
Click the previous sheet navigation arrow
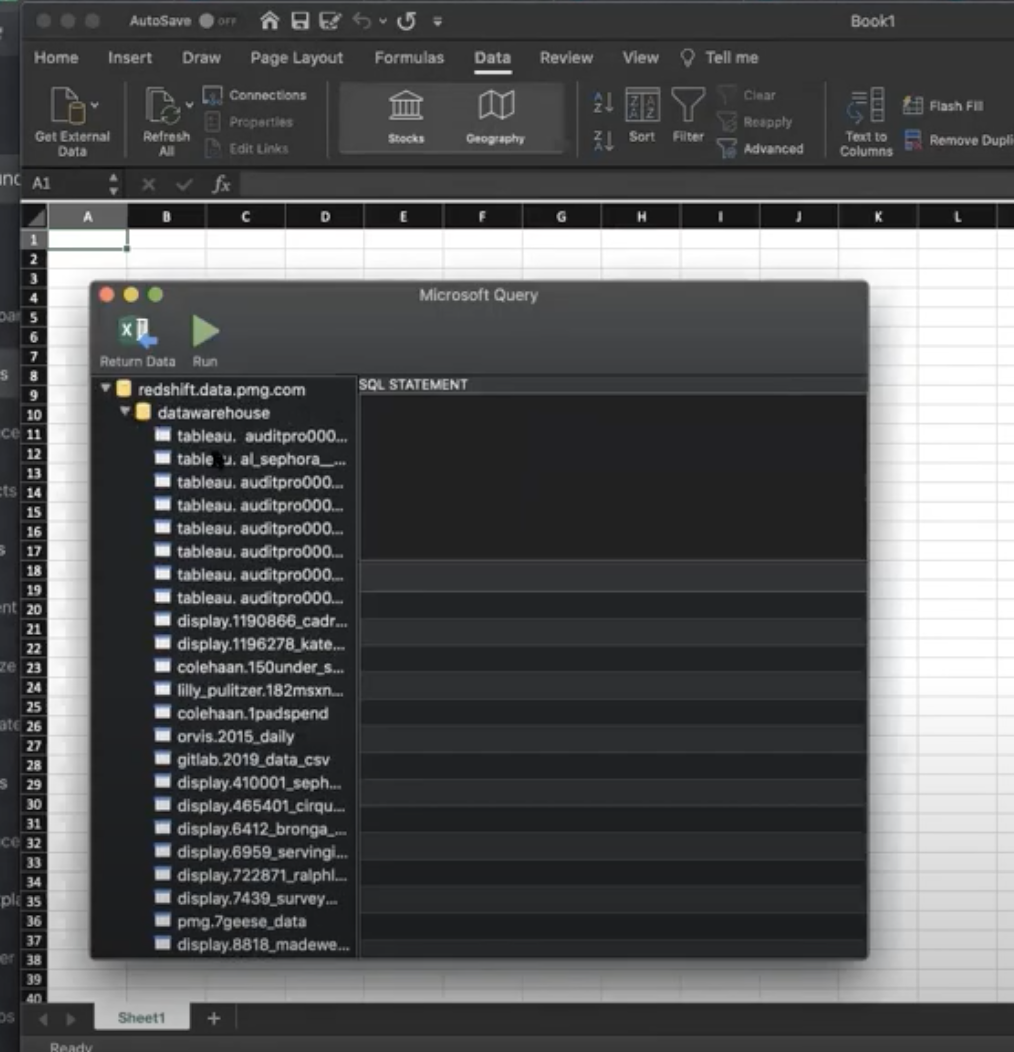click(44, 1019)
